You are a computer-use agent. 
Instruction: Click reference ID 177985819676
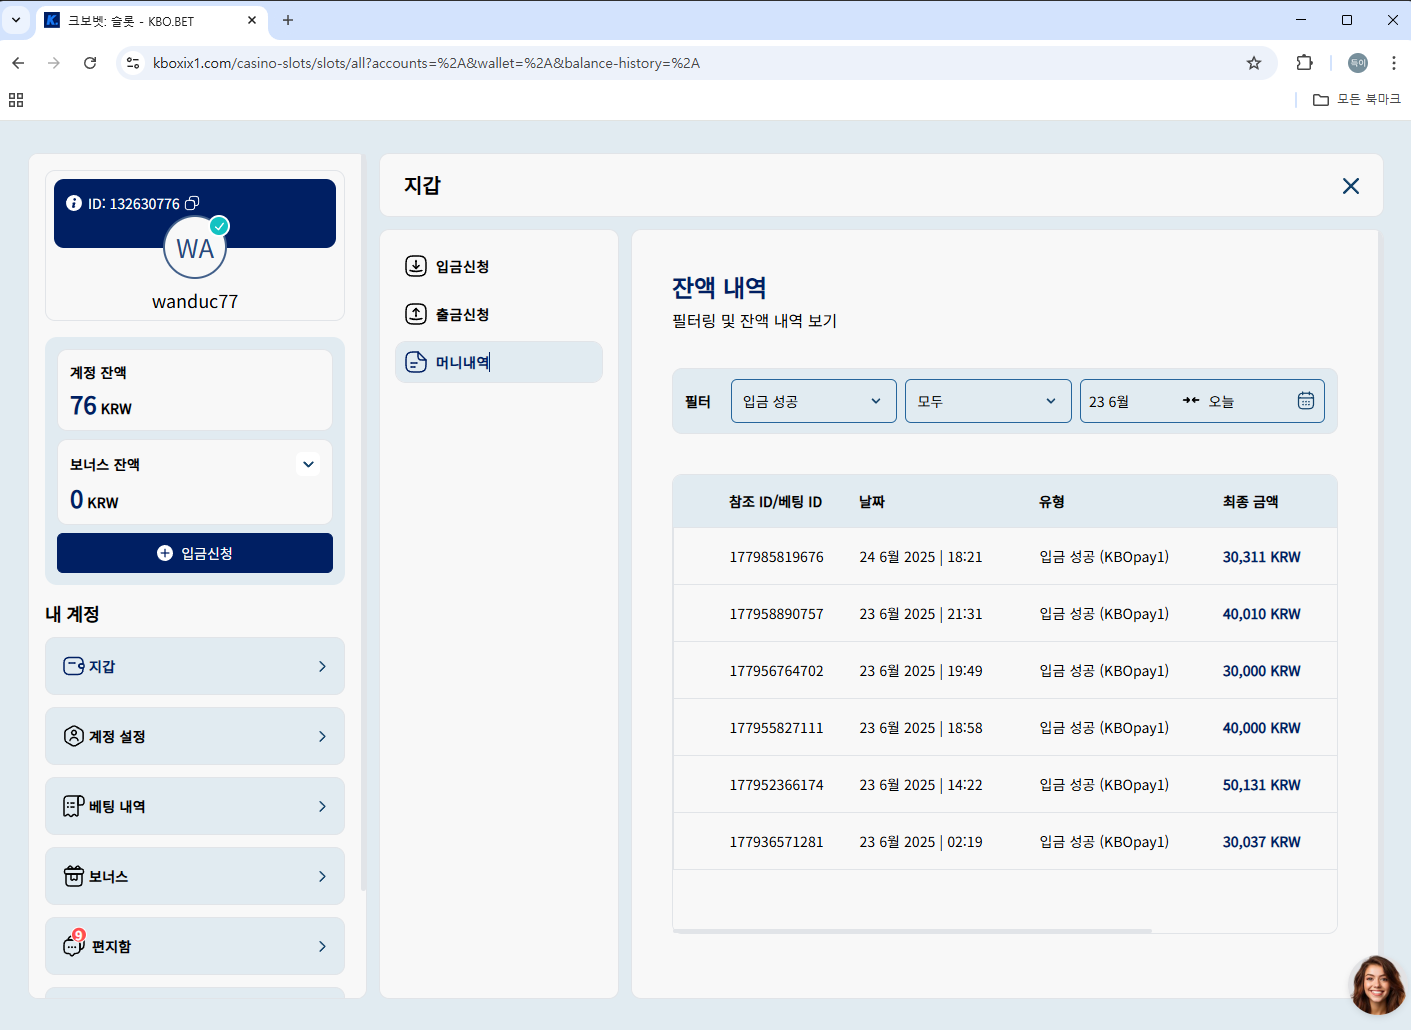coord(776,557)
